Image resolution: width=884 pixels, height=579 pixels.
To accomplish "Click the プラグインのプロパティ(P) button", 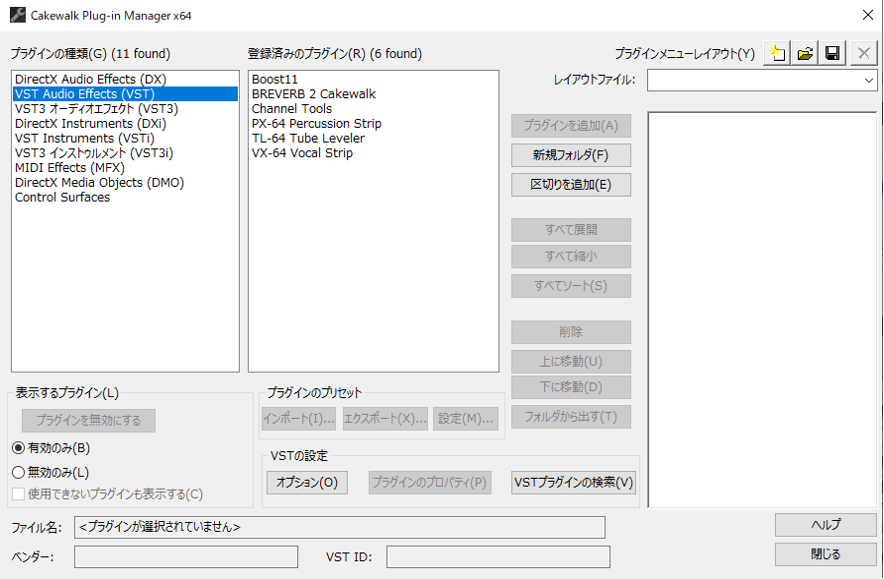I will (430, 483).
